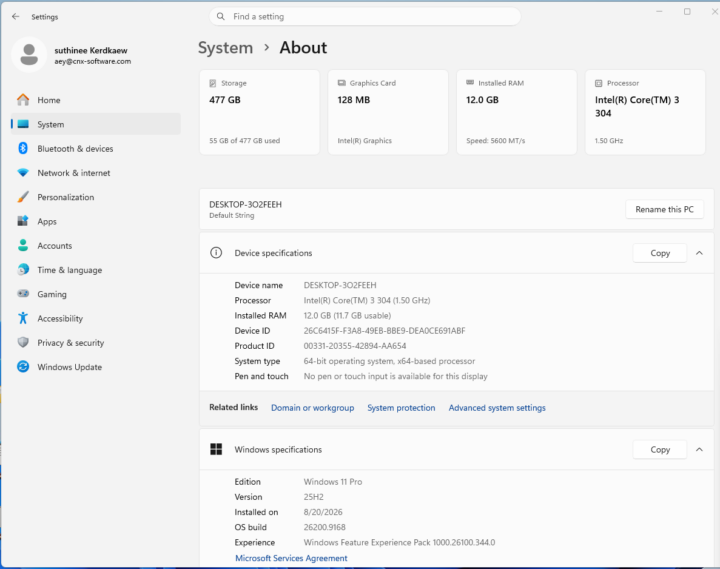Click the System monitor icon

click(x=23, y=124)
